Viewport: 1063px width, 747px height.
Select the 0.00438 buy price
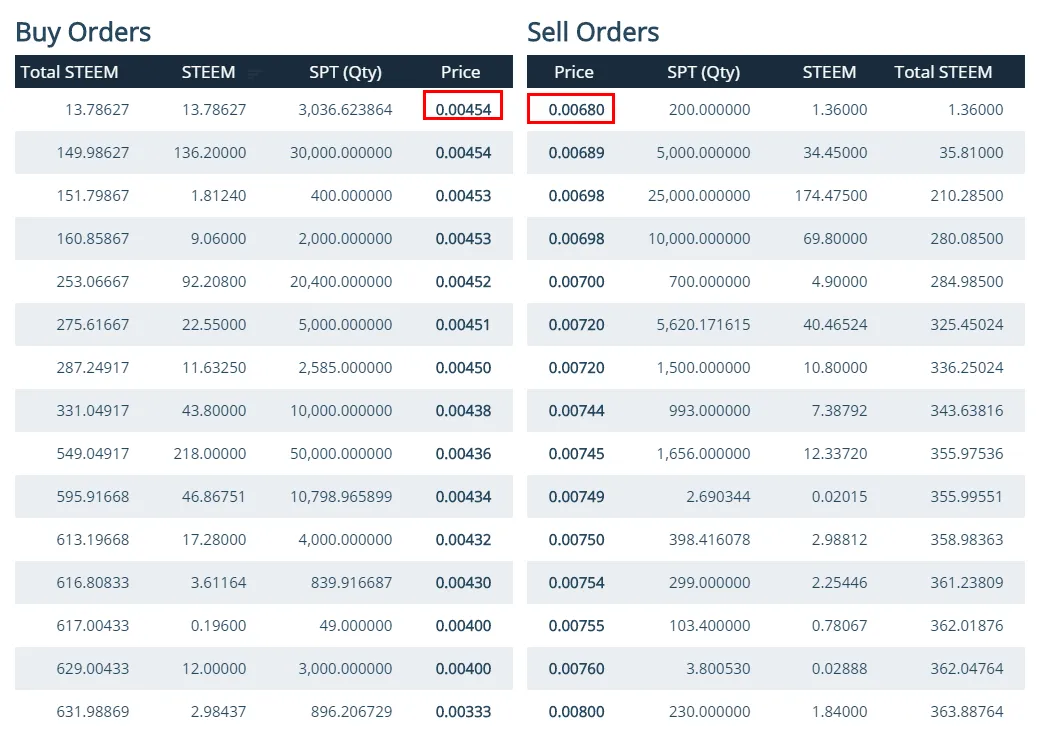point(463,411)
